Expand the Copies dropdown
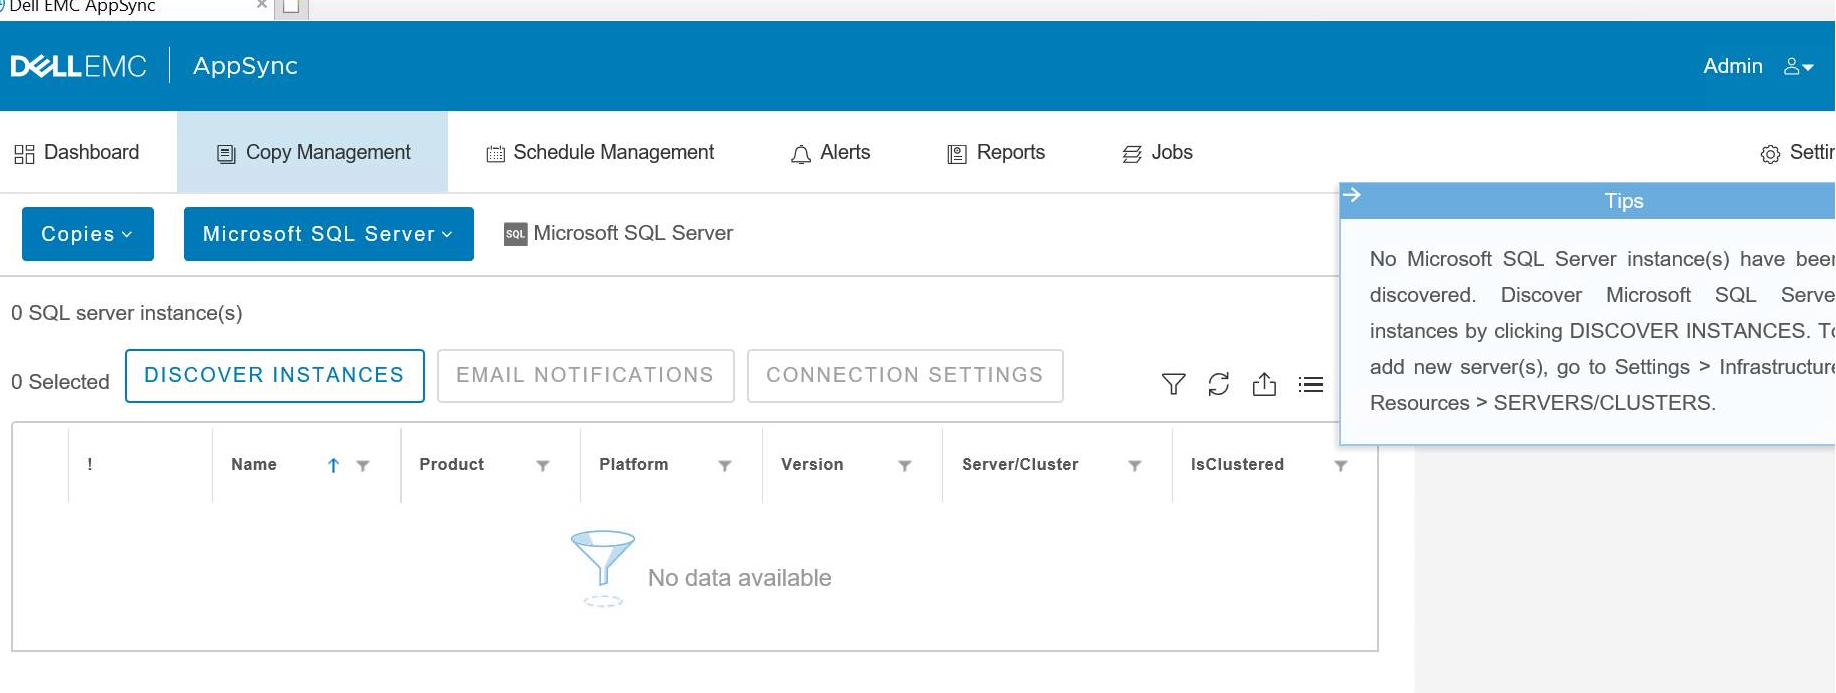This screenshot has width=1836, height=693. click(x=87, y=234)
